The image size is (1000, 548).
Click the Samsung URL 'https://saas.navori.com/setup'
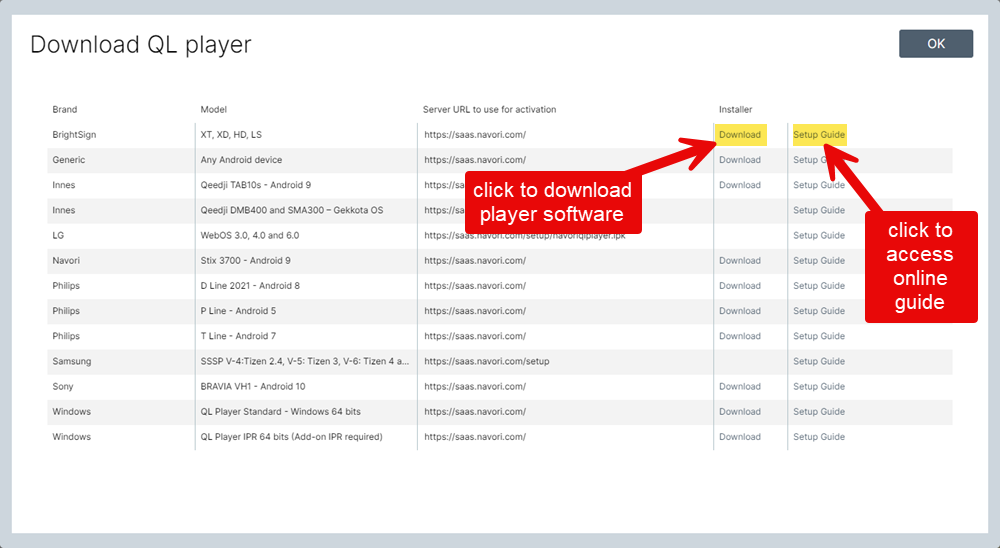[x=487, y=361]
